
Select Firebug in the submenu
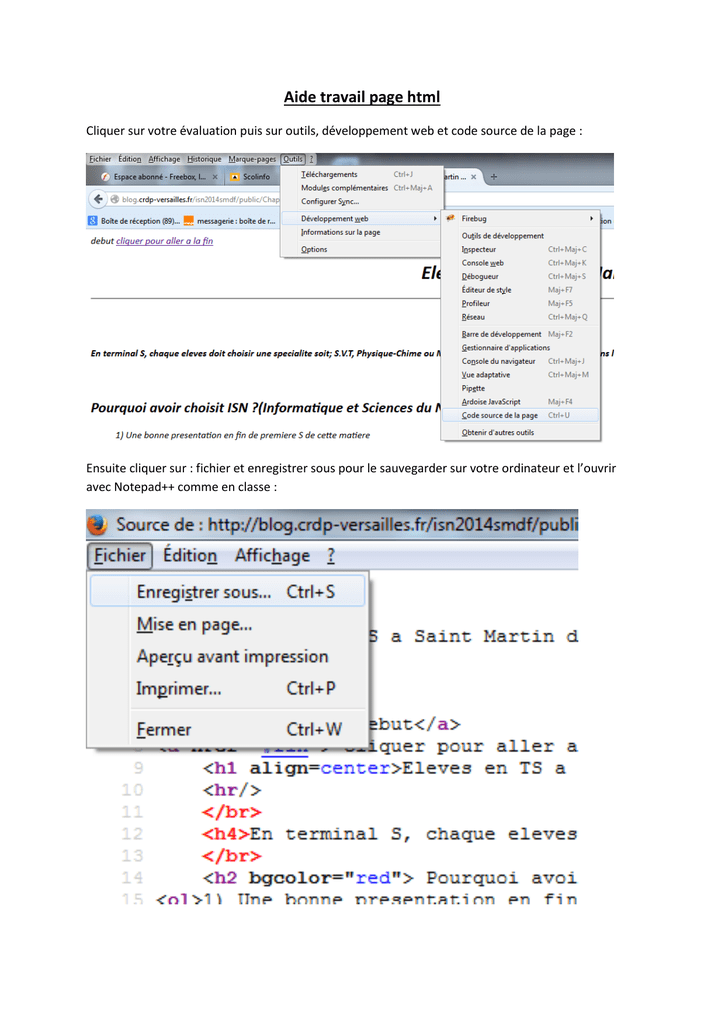point(521,218)
